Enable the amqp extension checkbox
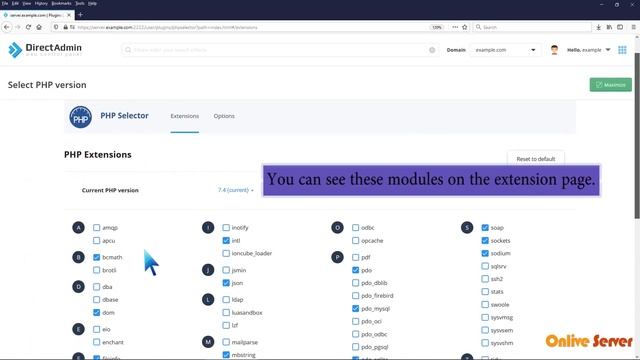640x360 pixels. (x=96, y=227)
